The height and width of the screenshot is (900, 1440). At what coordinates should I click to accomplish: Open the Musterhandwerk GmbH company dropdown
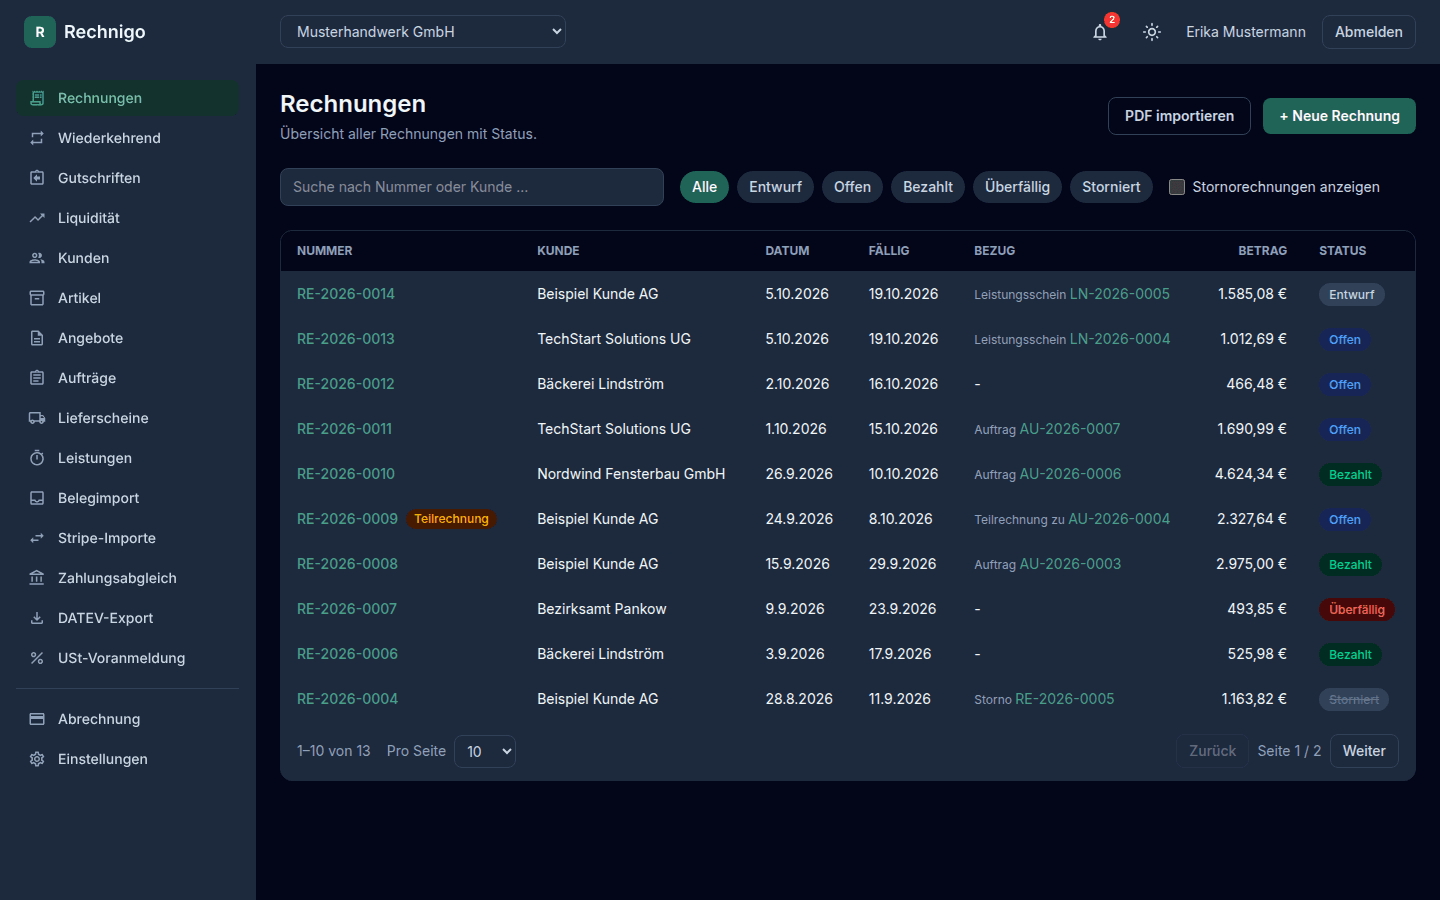click(423, 32)
